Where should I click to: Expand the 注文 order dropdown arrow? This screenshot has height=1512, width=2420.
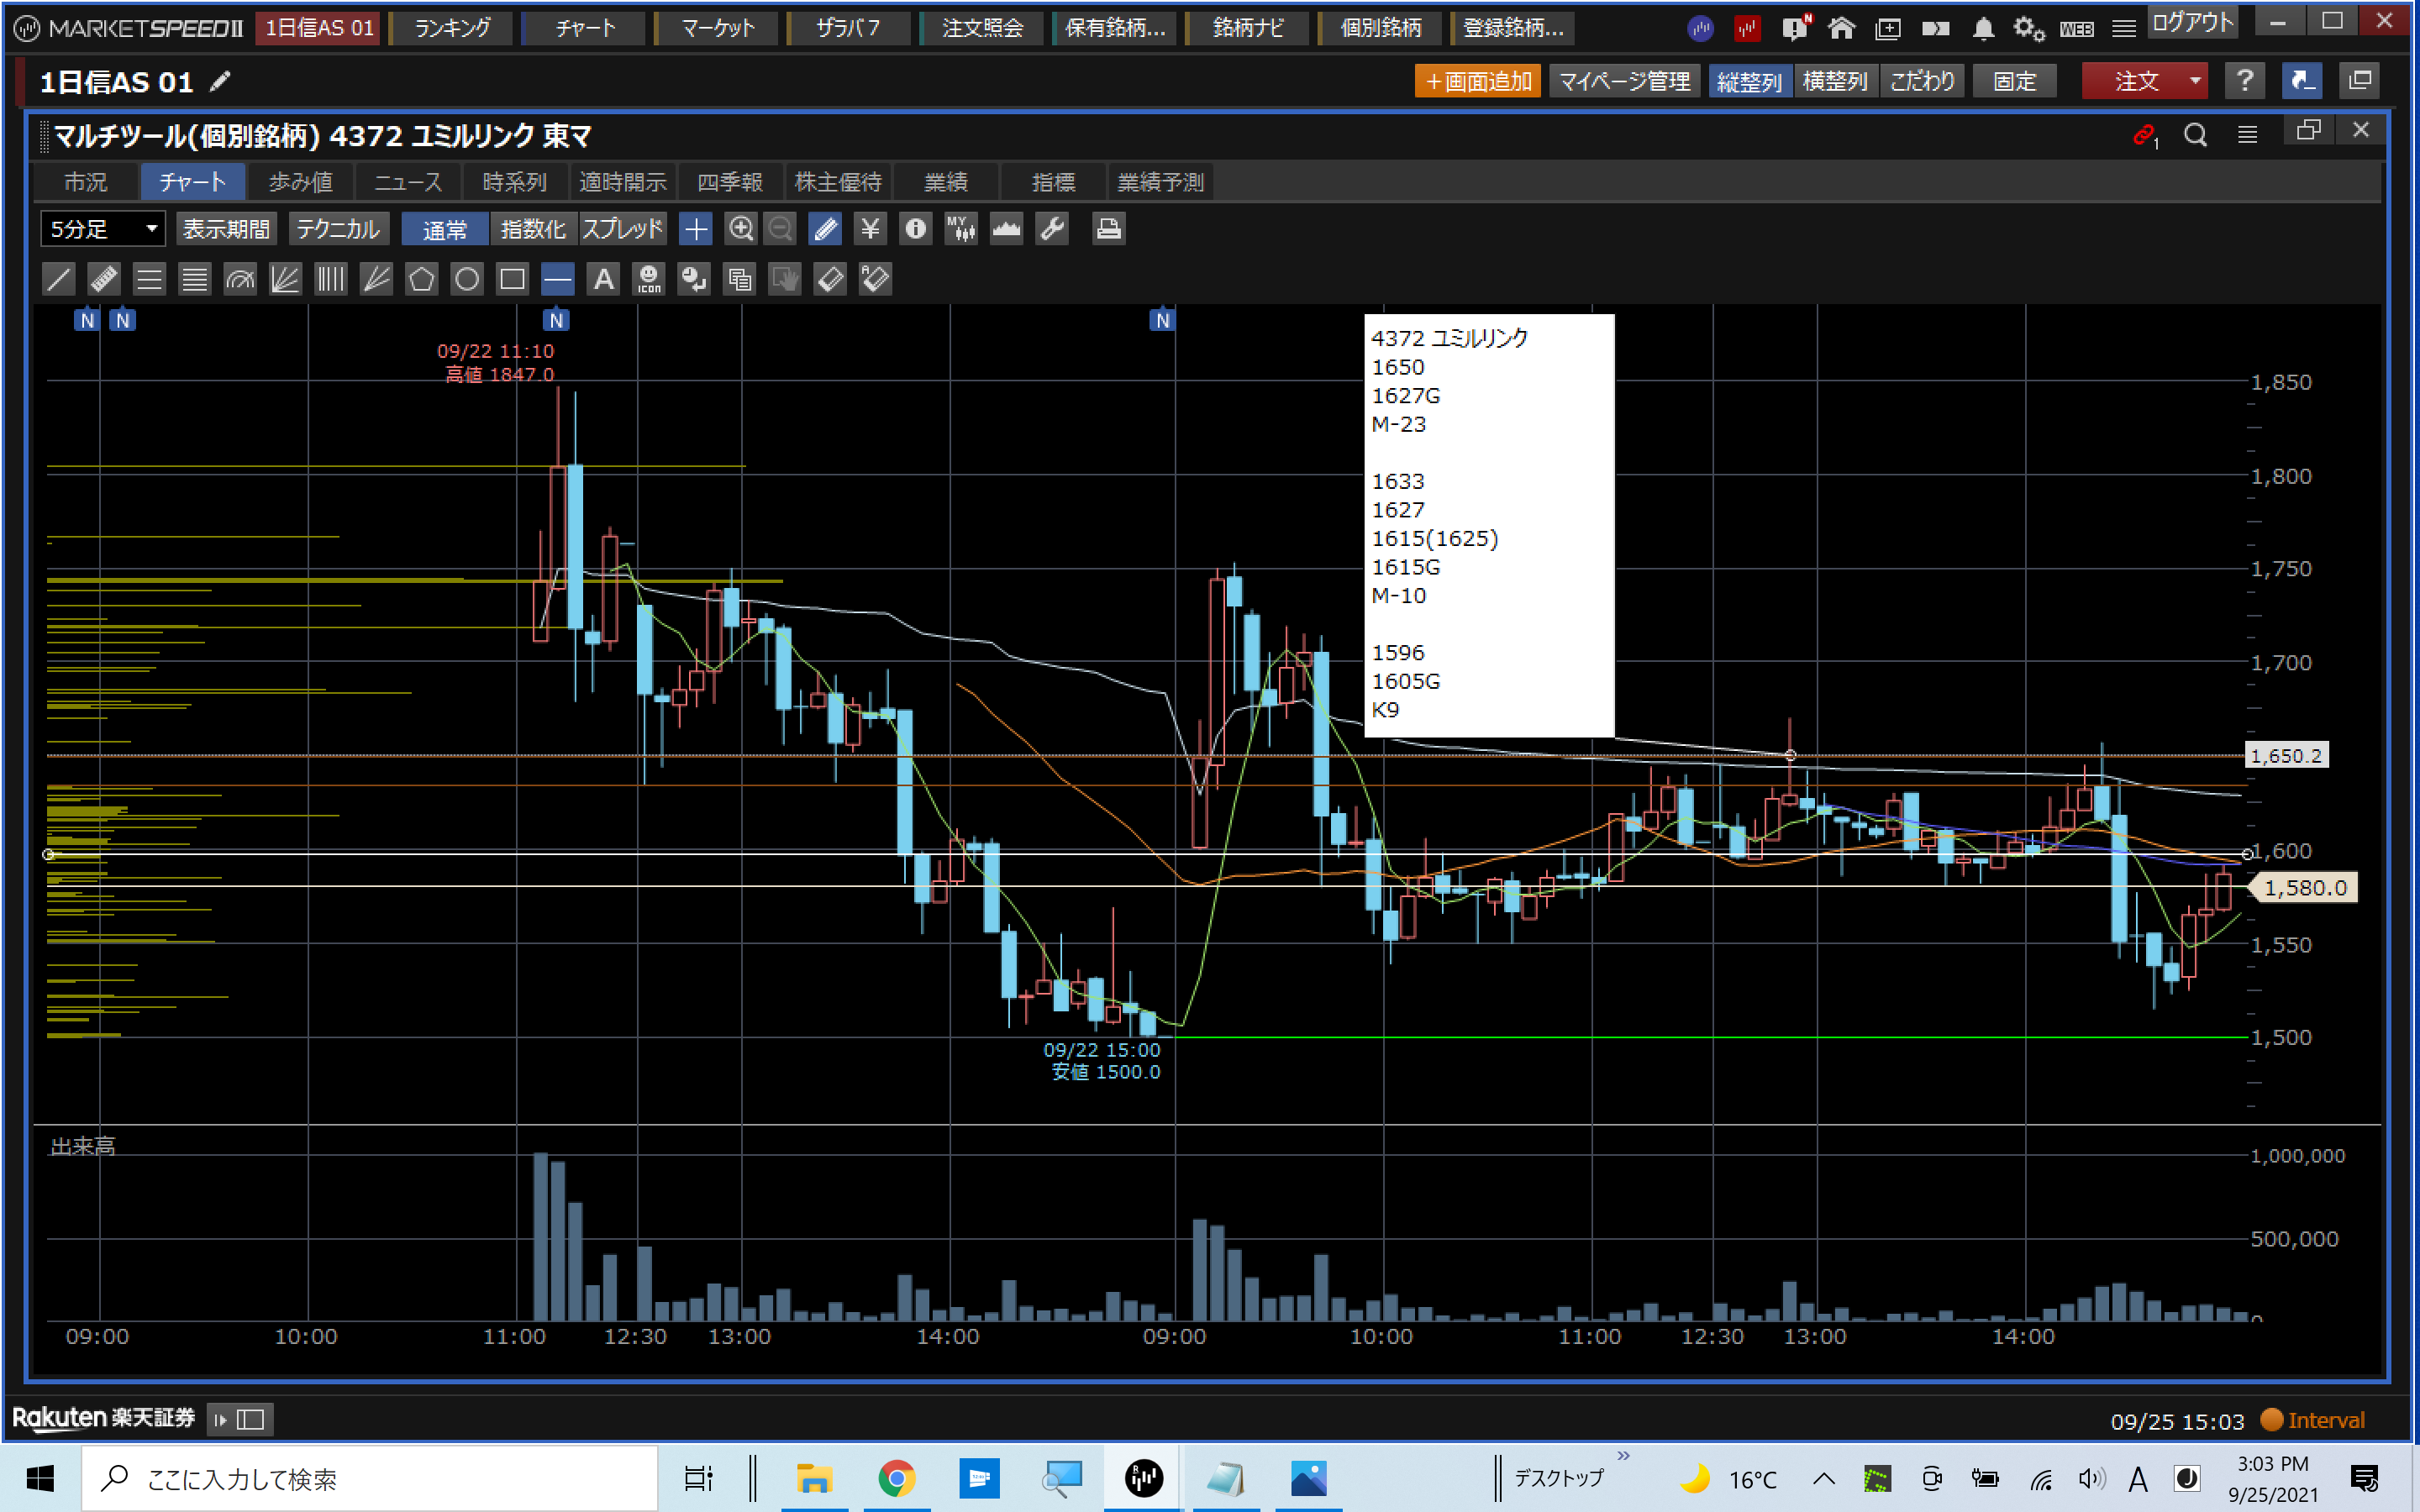(2195, 81)
